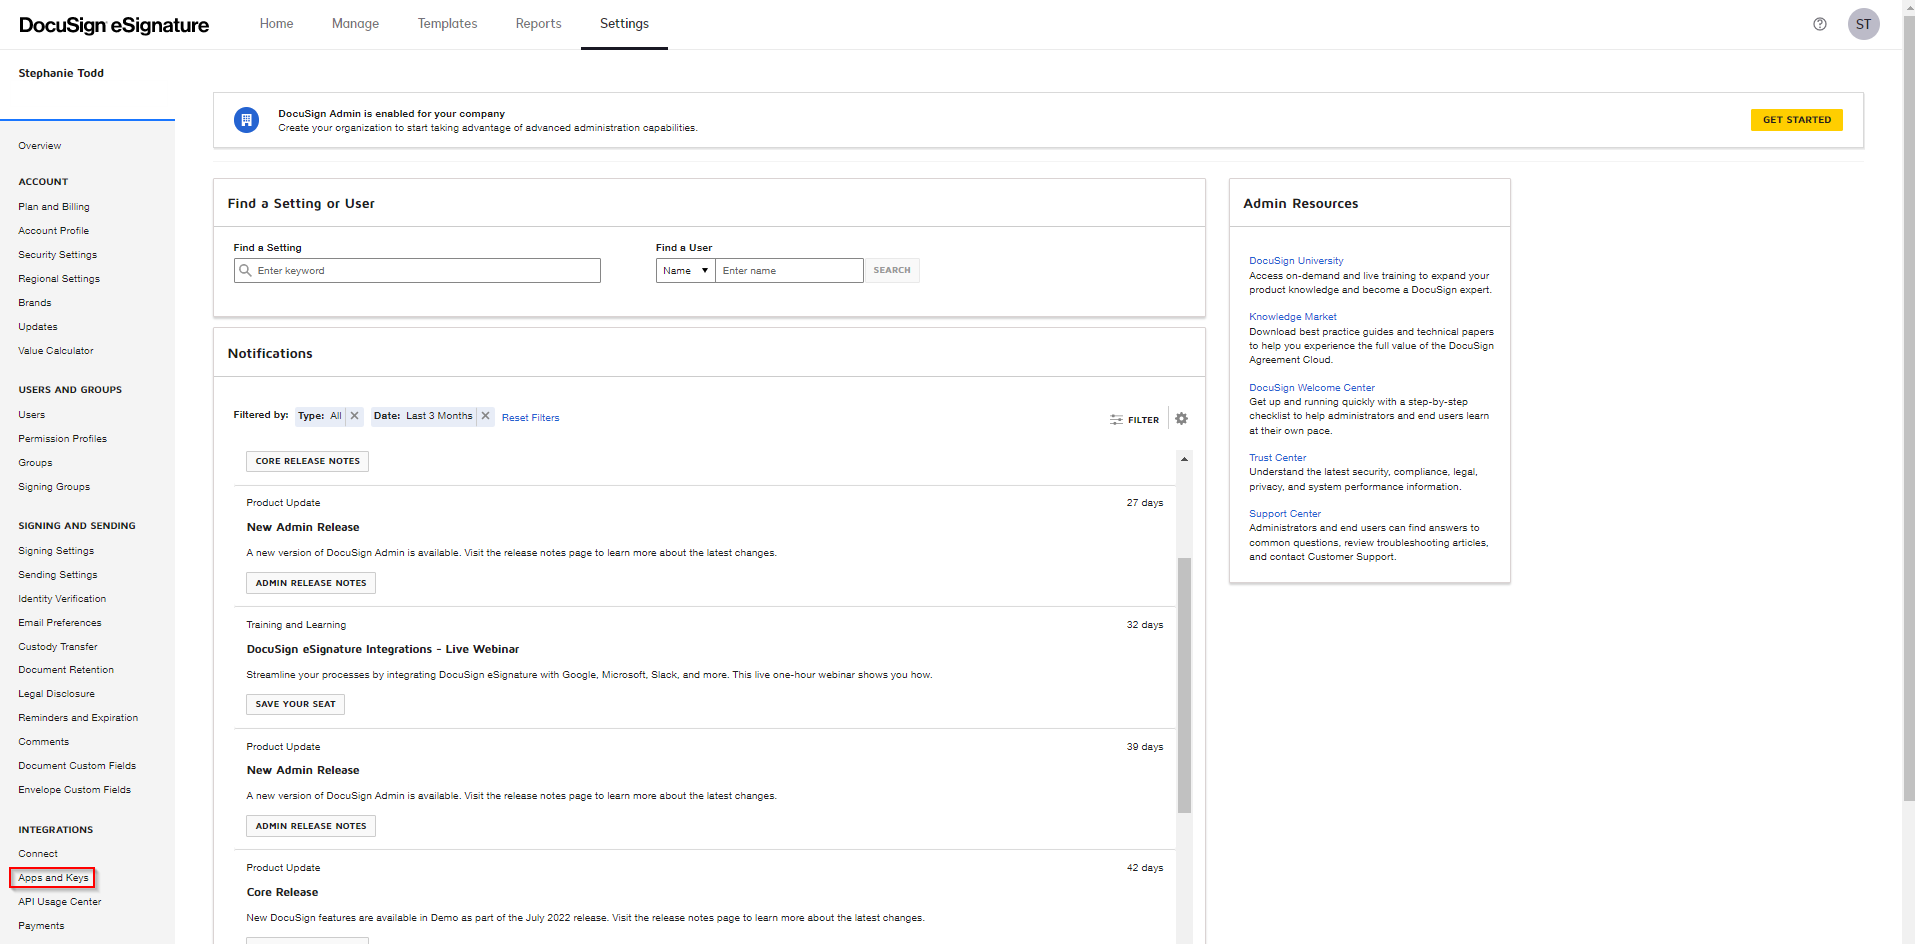
Task: Click the Enter keyword setting field
Action: click(417, 270)
